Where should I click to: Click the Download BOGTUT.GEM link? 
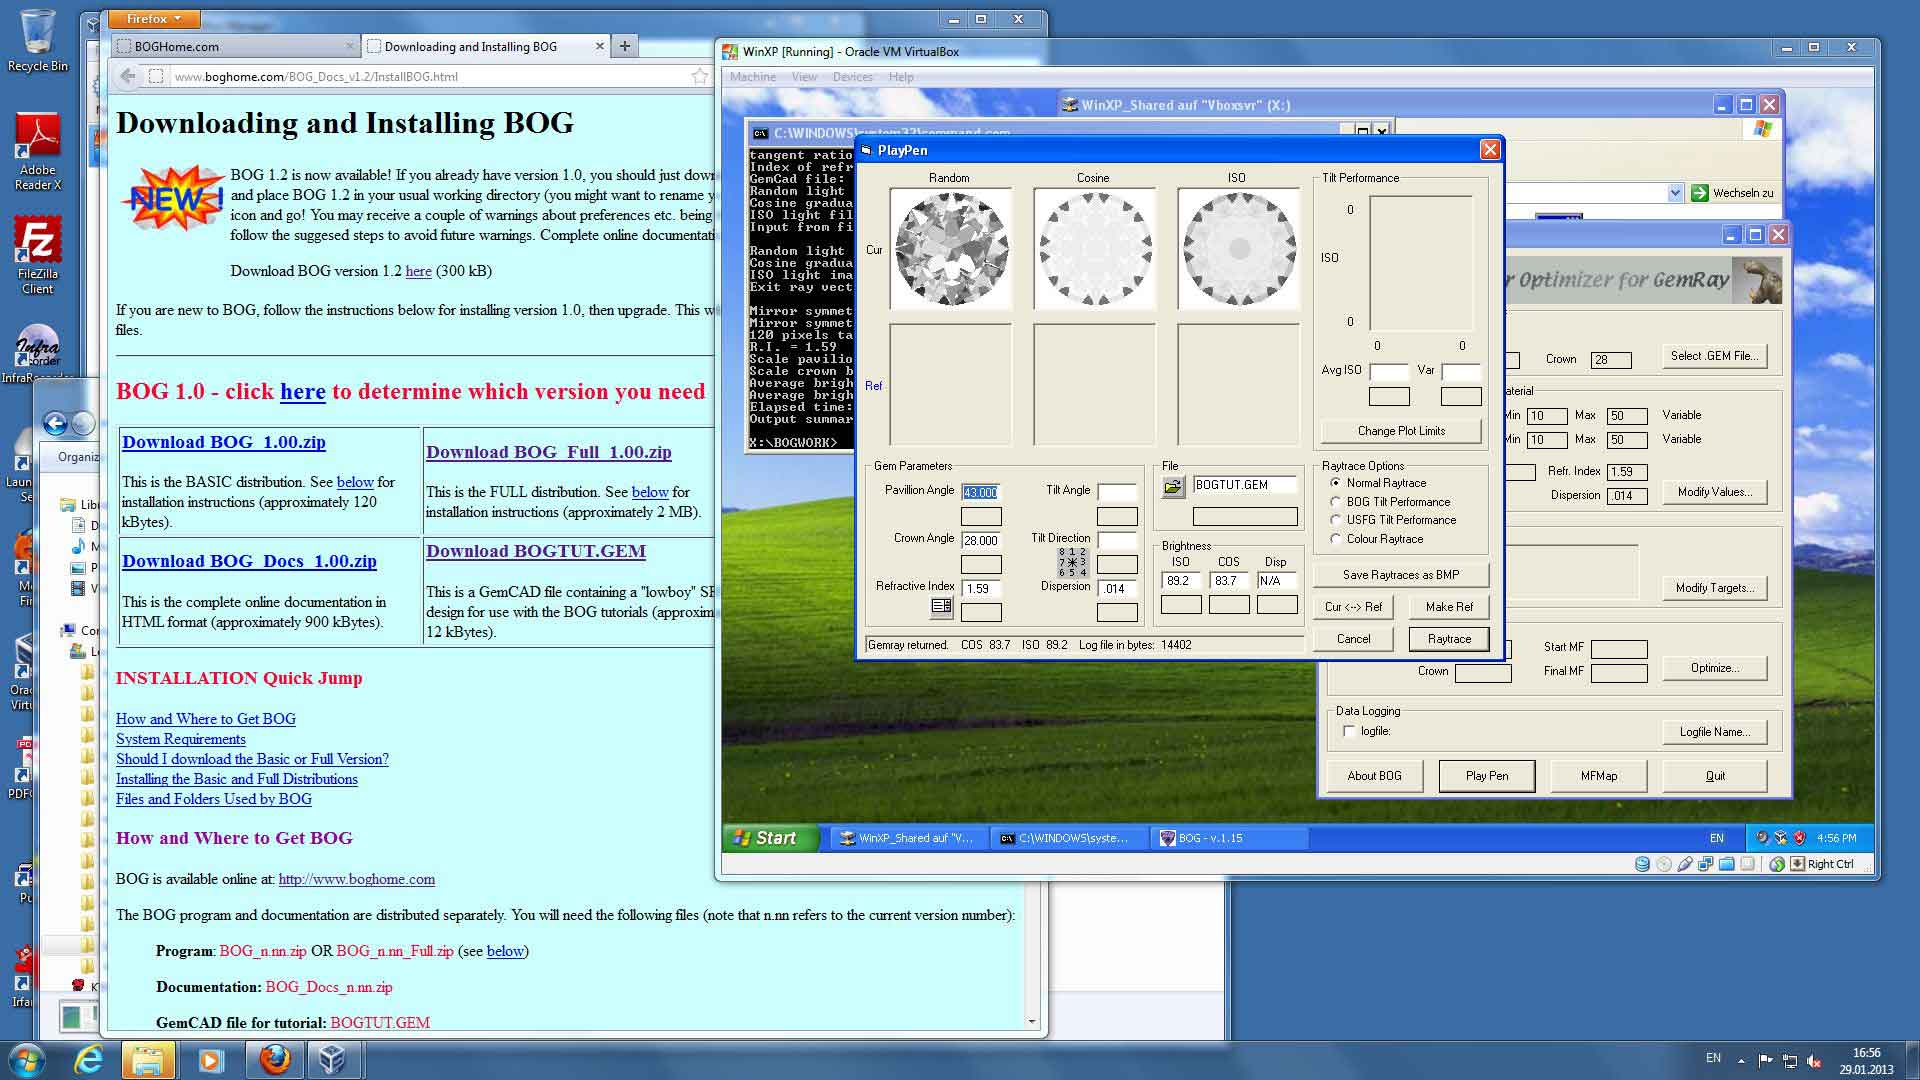(x=536, y=551)
